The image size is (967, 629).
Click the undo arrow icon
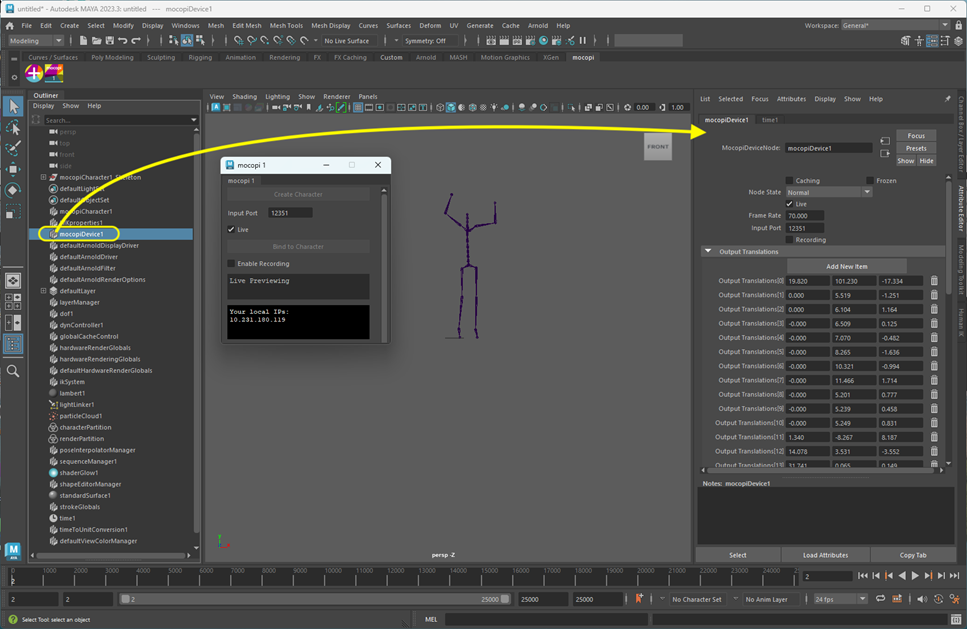coord(122,41)
